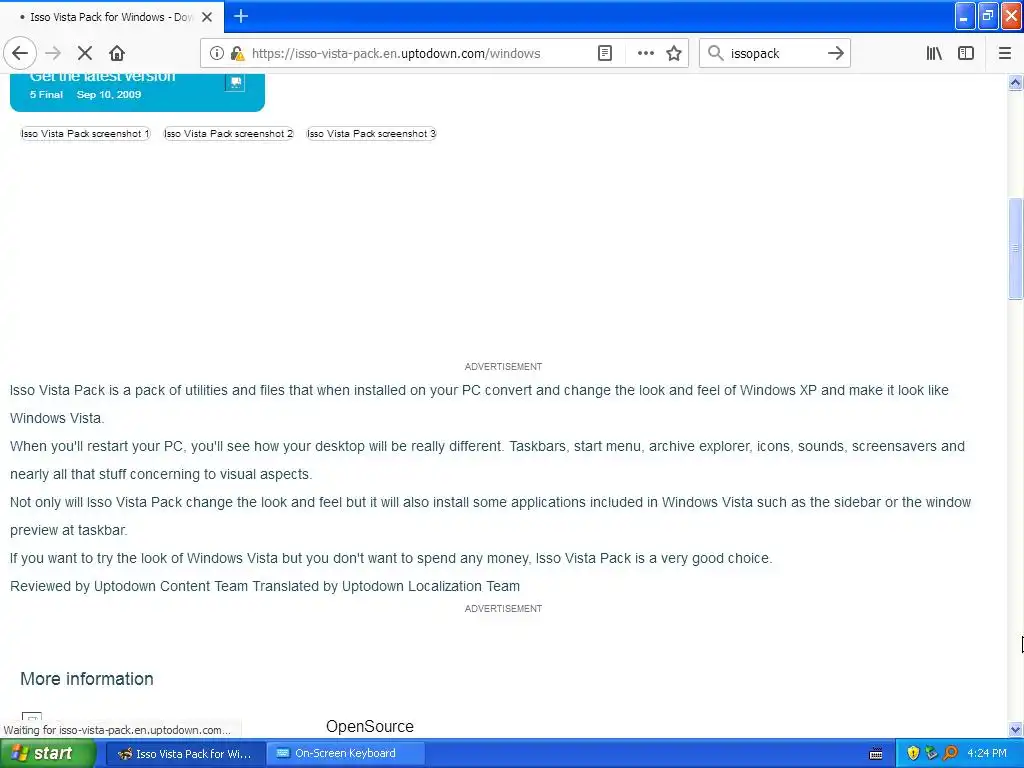Image resolution: width=1024 pixels, height=768 pixels.
Task: Show sidebars icon
Action: (x=966, y=54)
